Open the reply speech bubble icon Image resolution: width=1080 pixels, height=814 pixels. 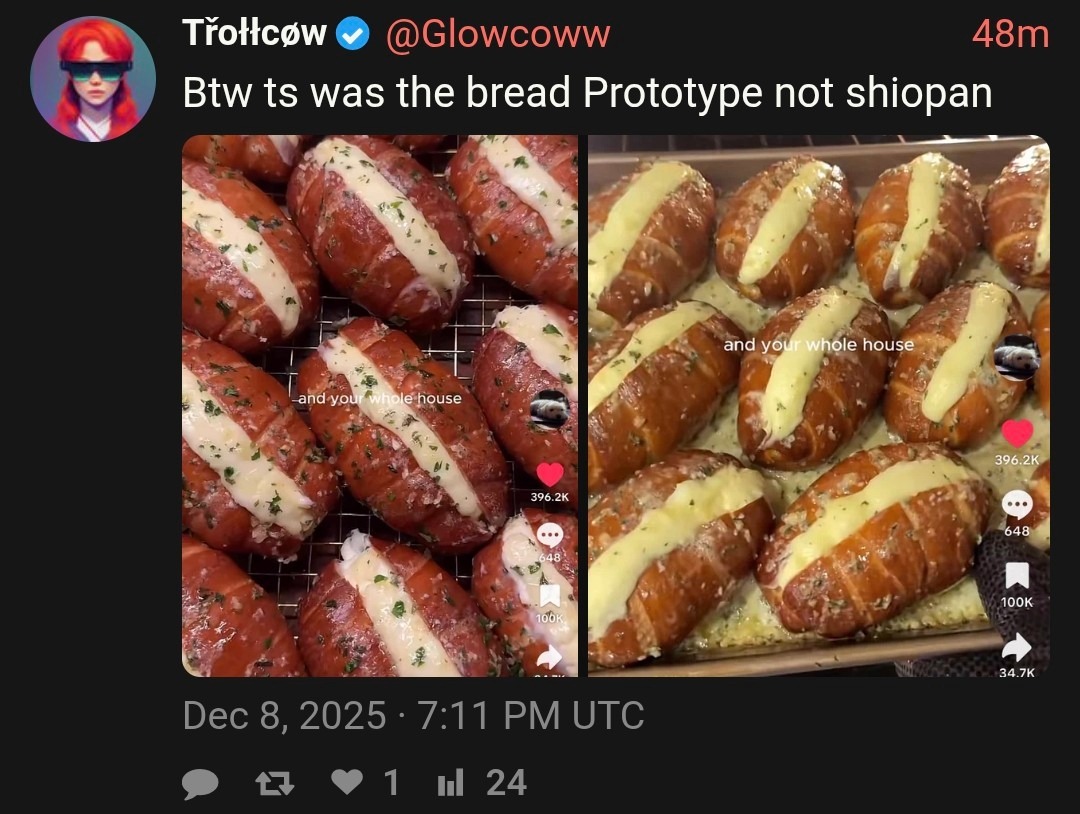click(x=200, y=784)
